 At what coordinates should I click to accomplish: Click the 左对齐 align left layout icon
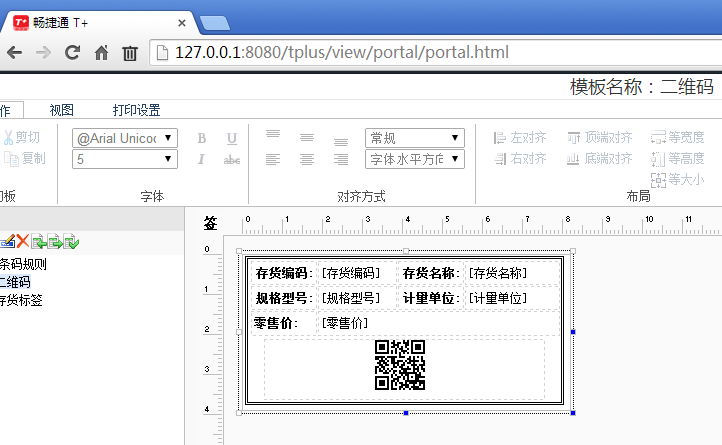520,138
